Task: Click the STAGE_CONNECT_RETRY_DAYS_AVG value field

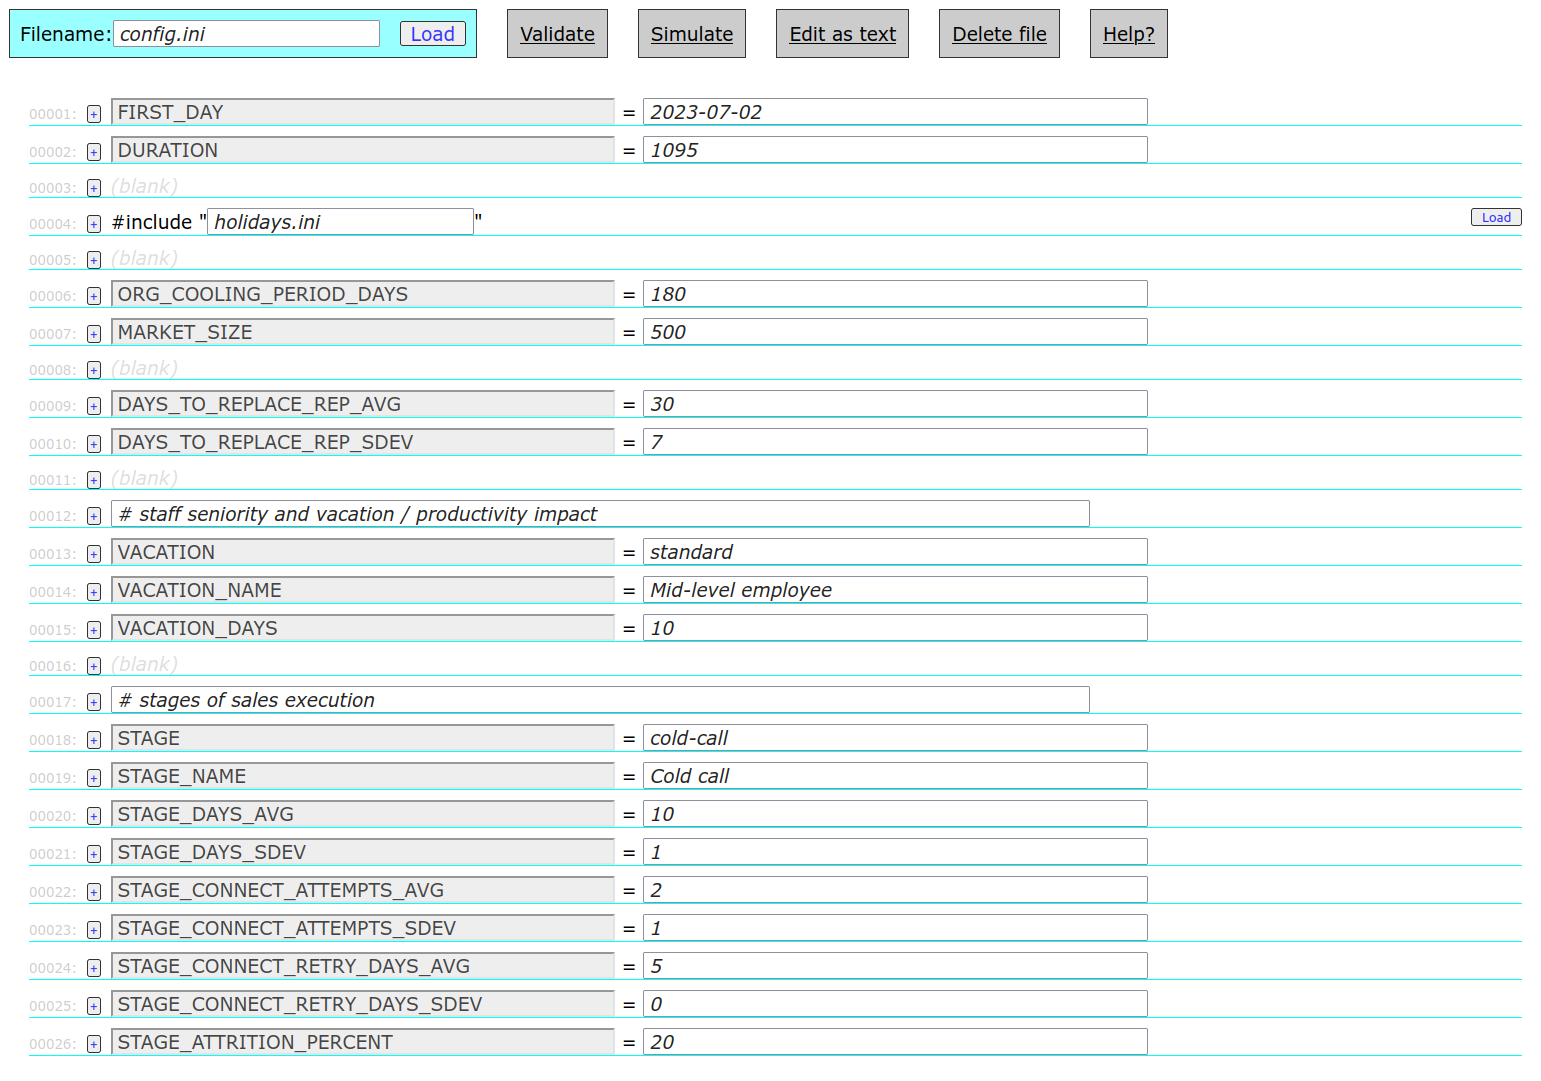Action: (x=895, y=966)
